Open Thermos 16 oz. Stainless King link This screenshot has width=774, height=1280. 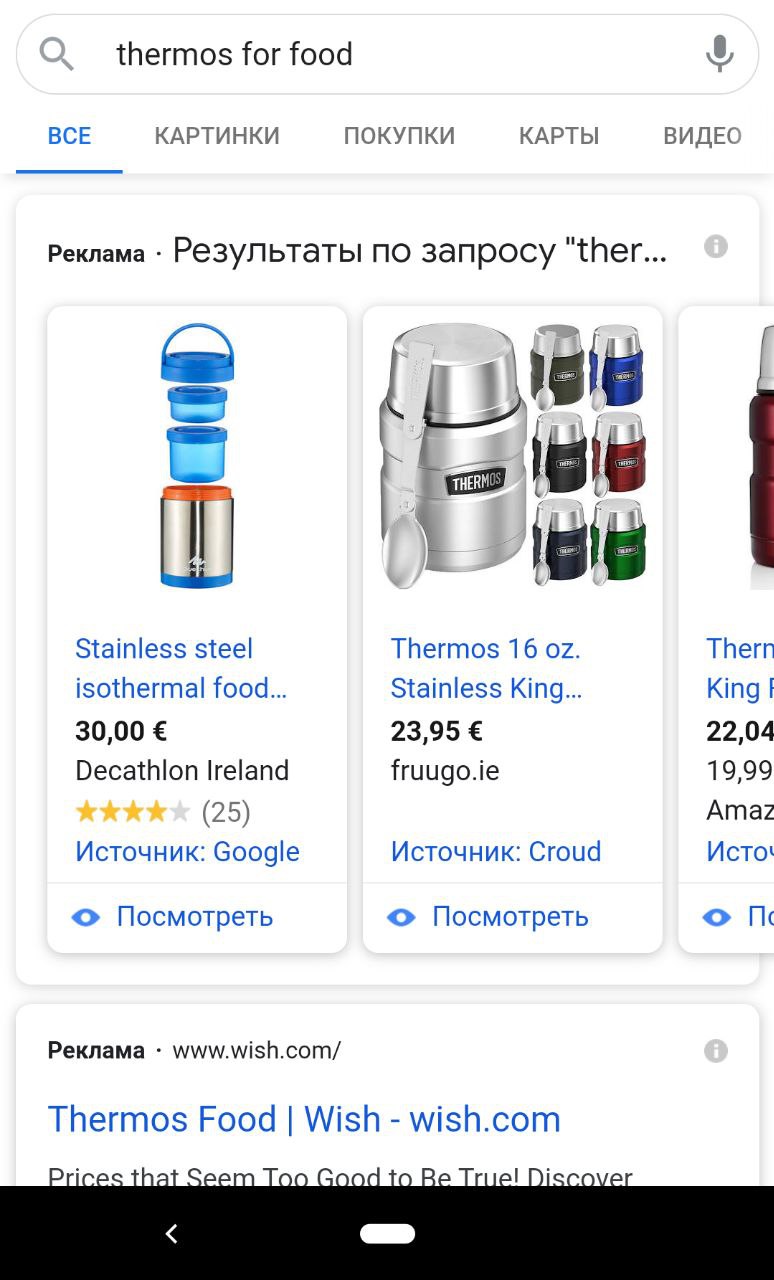point(486,668)
